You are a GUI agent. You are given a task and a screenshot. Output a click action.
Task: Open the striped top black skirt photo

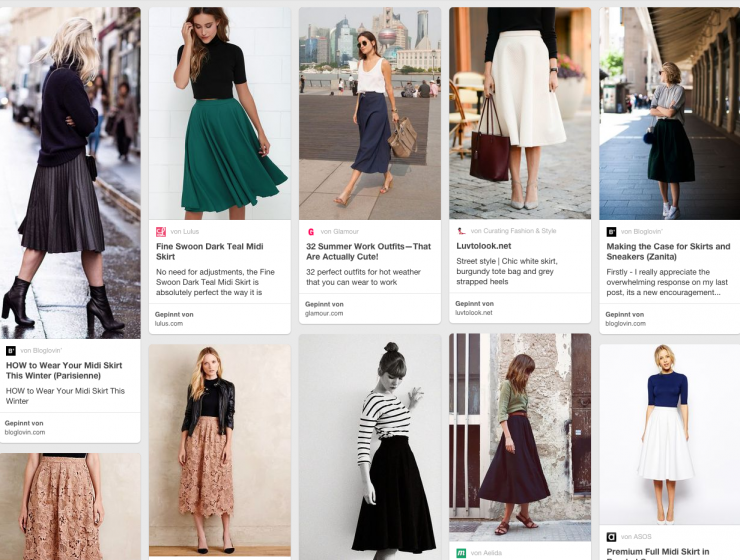point(370,445)
